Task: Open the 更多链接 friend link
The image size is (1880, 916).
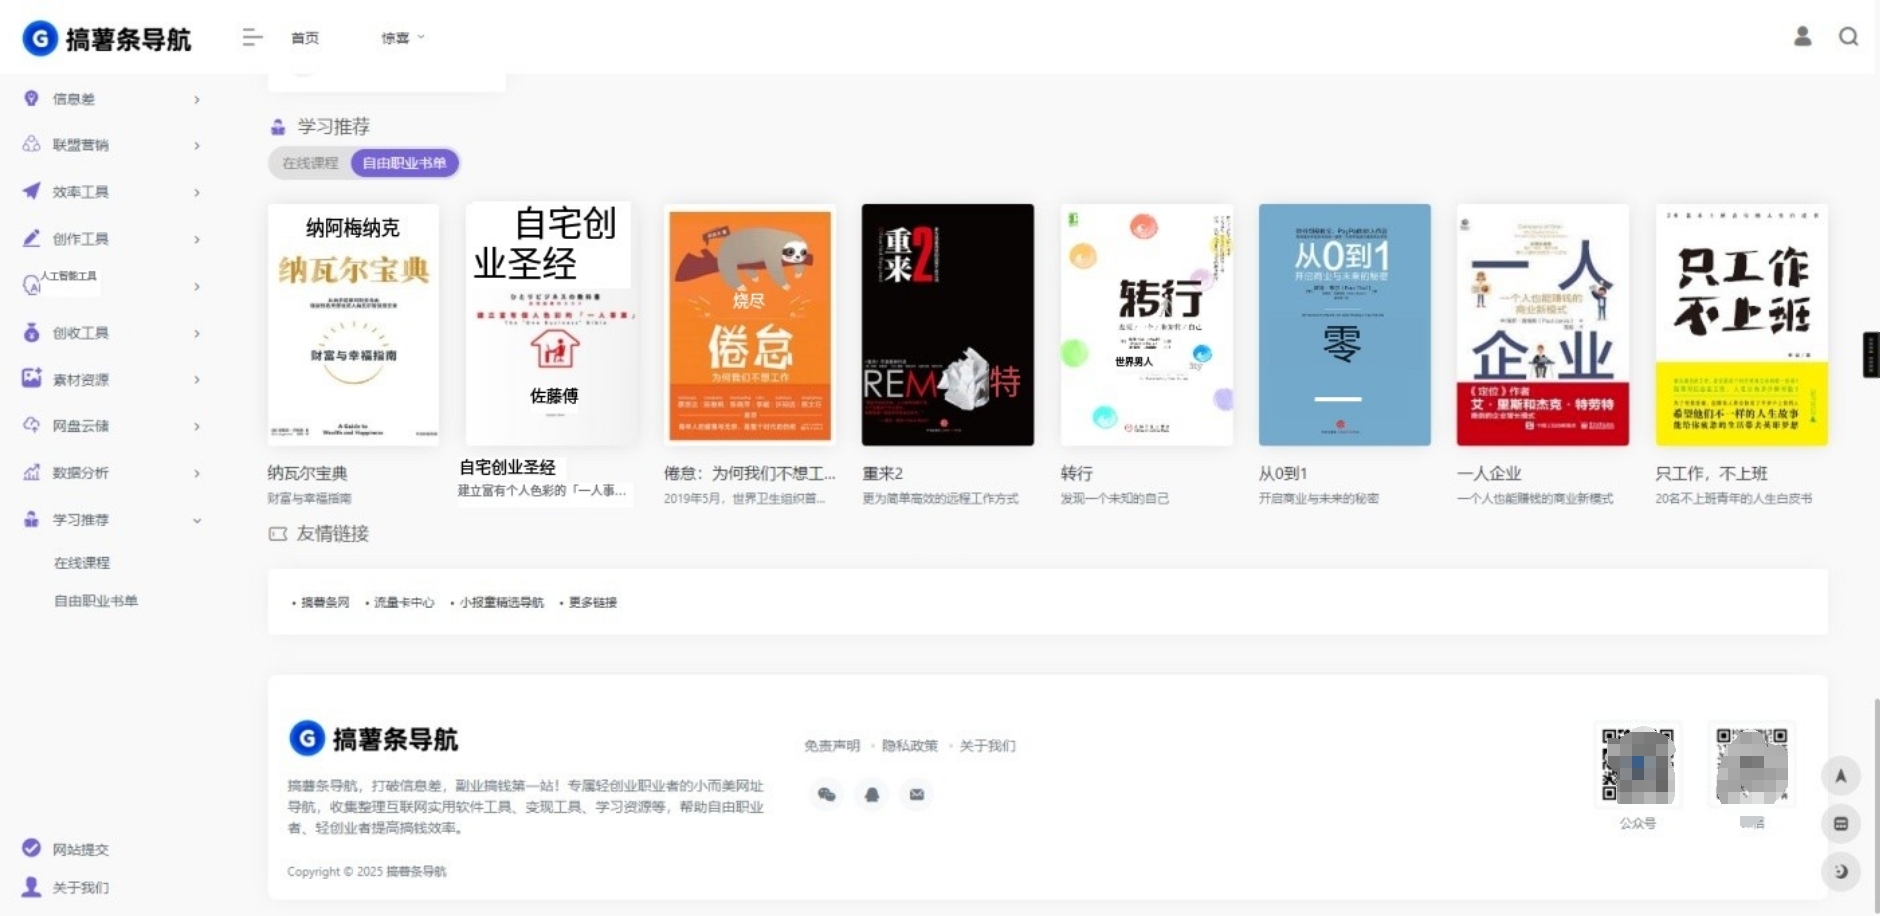Action: pos(592,602)
